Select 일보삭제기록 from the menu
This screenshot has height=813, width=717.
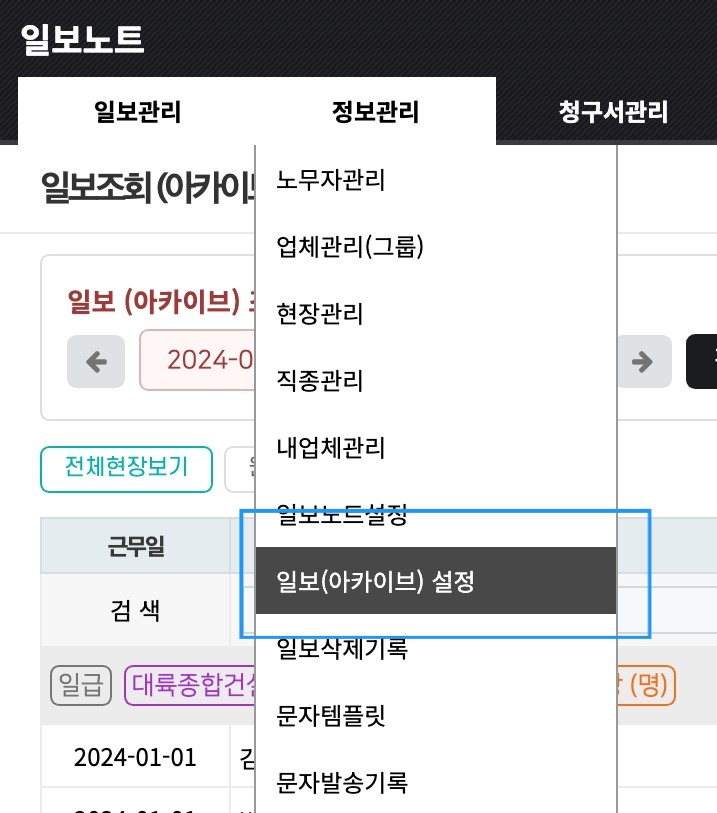tap(342, 649)
